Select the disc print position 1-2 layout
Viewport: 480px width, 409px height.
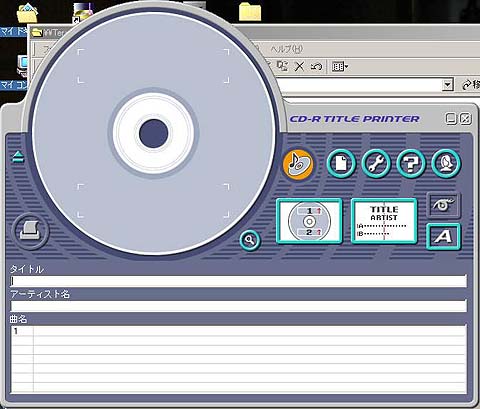click(x=309, y=221)
